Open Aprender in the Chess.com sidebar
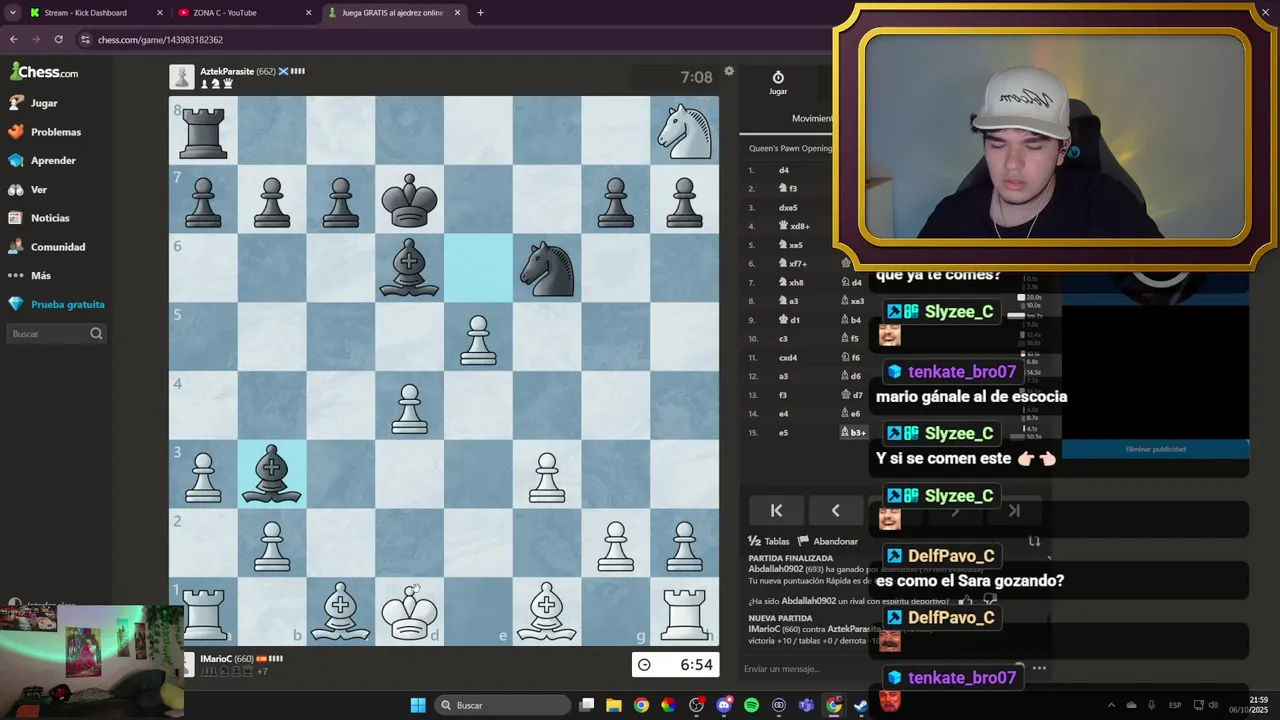Viewport: 1280px width, 720px height. coord(41,160)
